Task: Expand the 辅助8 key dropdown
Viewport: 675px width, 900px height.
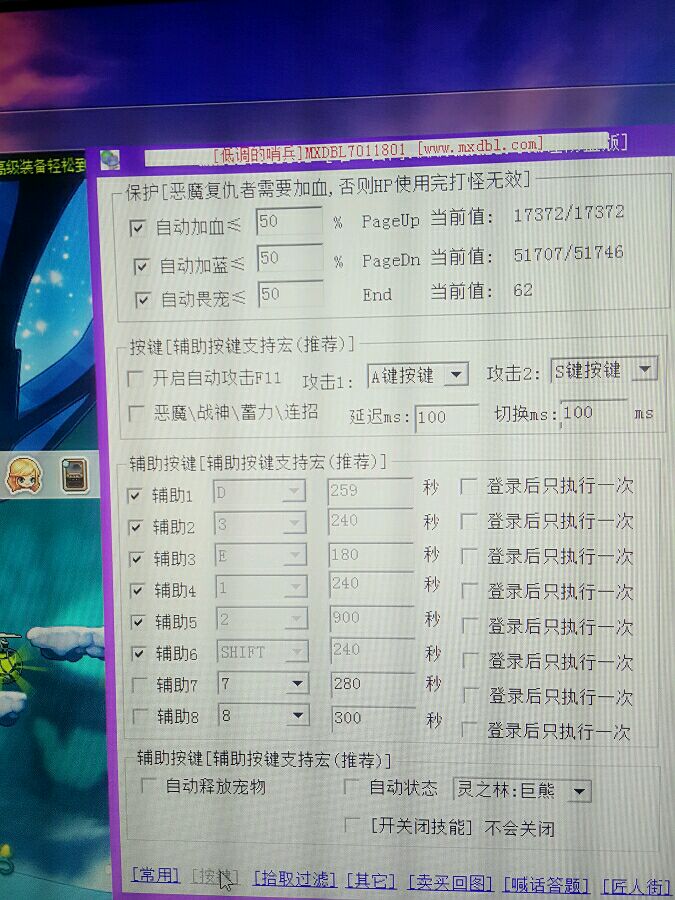Action: click(297, 715)
